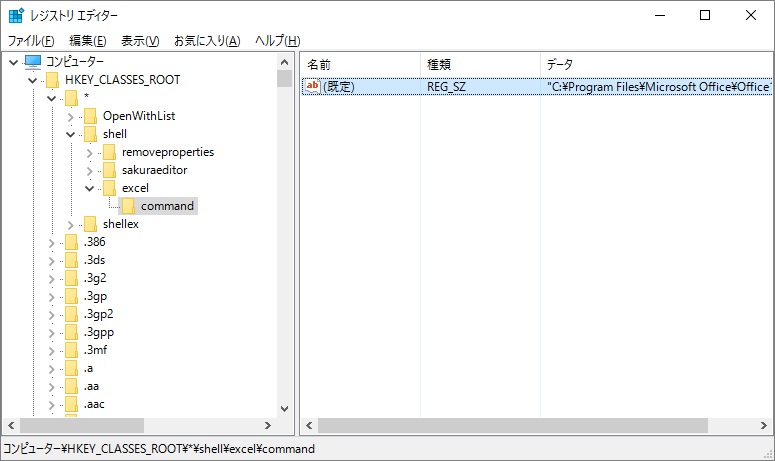Screen dimensions: 775x461
Task: Click the REG_SZ type cell
Action: pyautogui.click(x=446, y=87)
